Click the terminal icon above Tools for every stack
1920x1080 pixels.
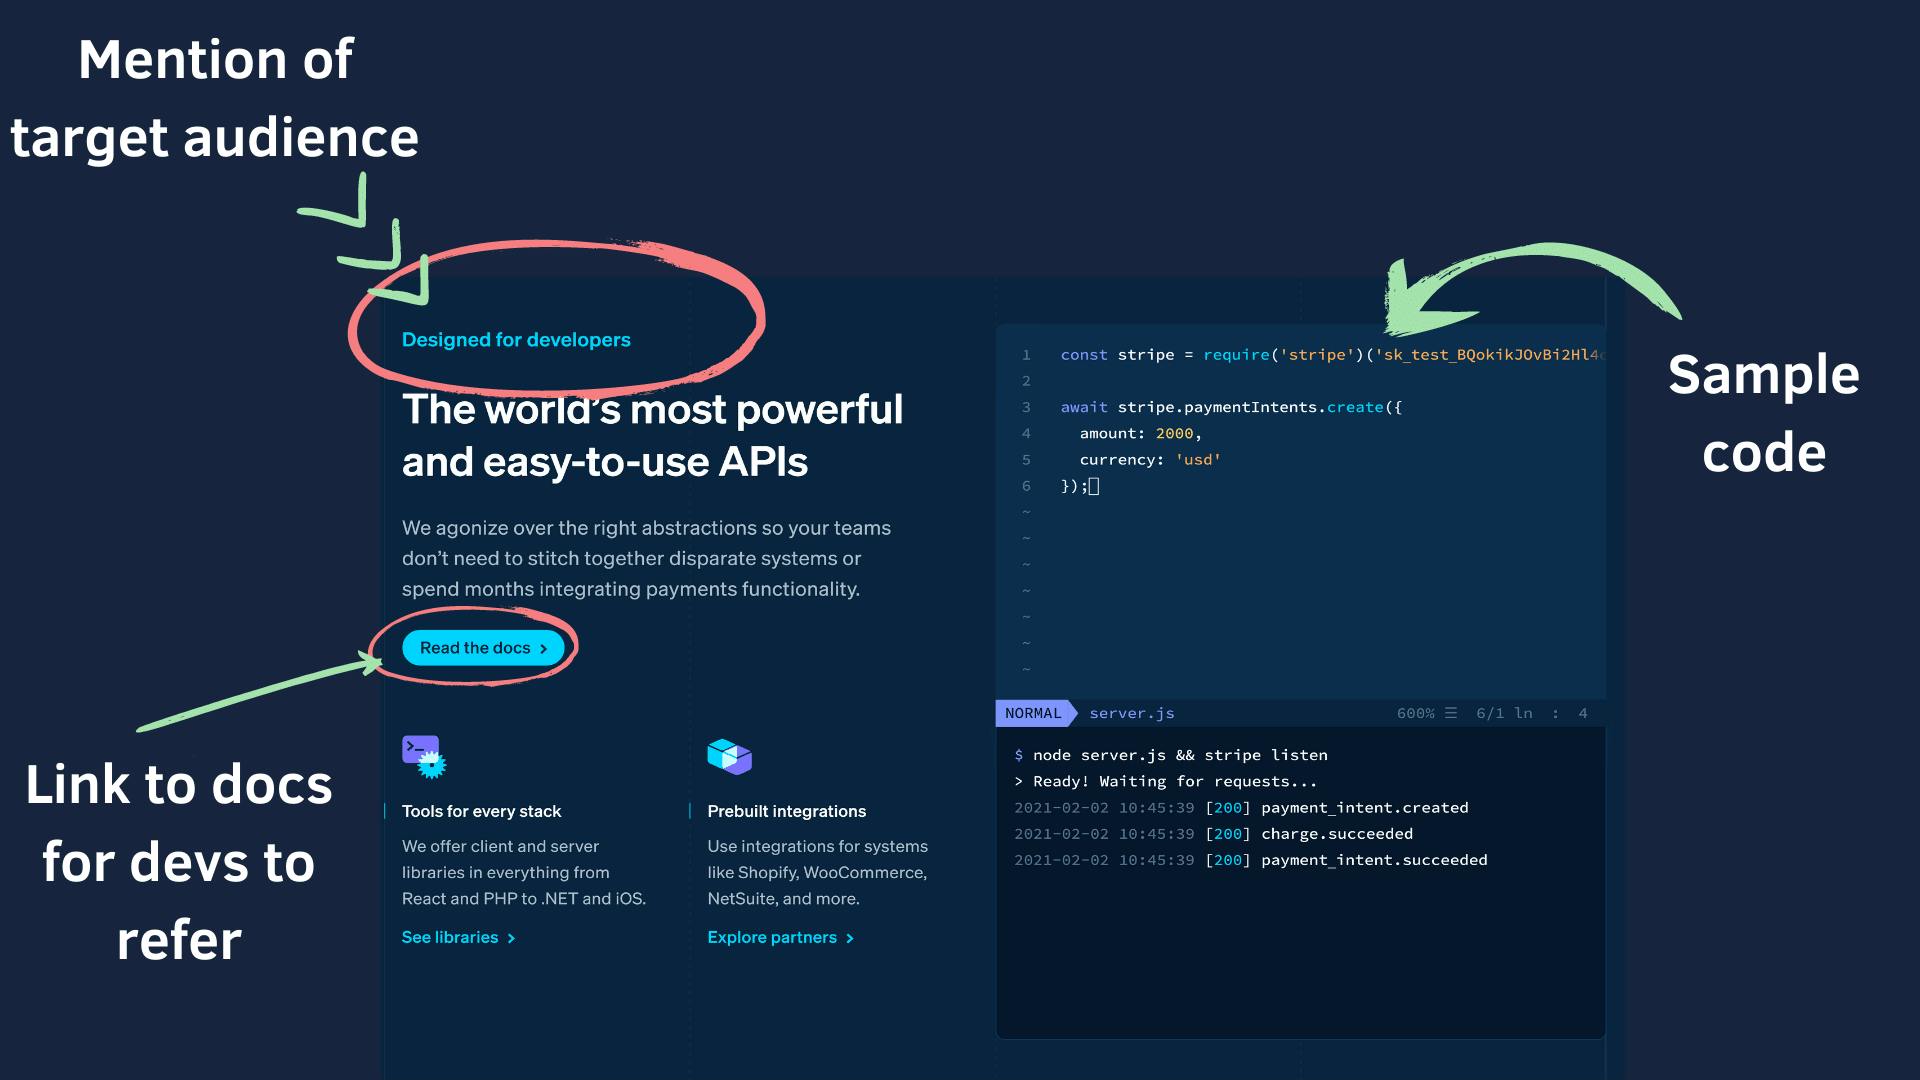[424, 757]
